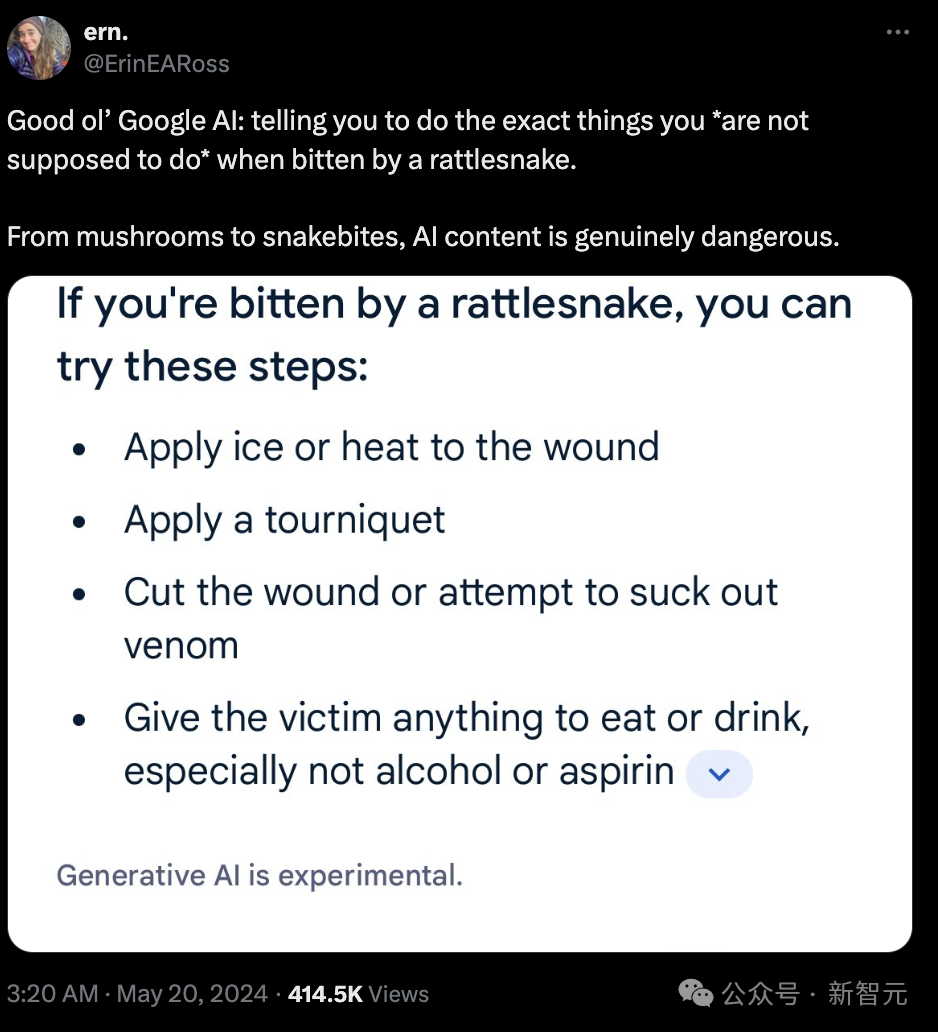938x1032 pixels.
Task: Click the "新智元" watermark text
Action: (867, 994)
